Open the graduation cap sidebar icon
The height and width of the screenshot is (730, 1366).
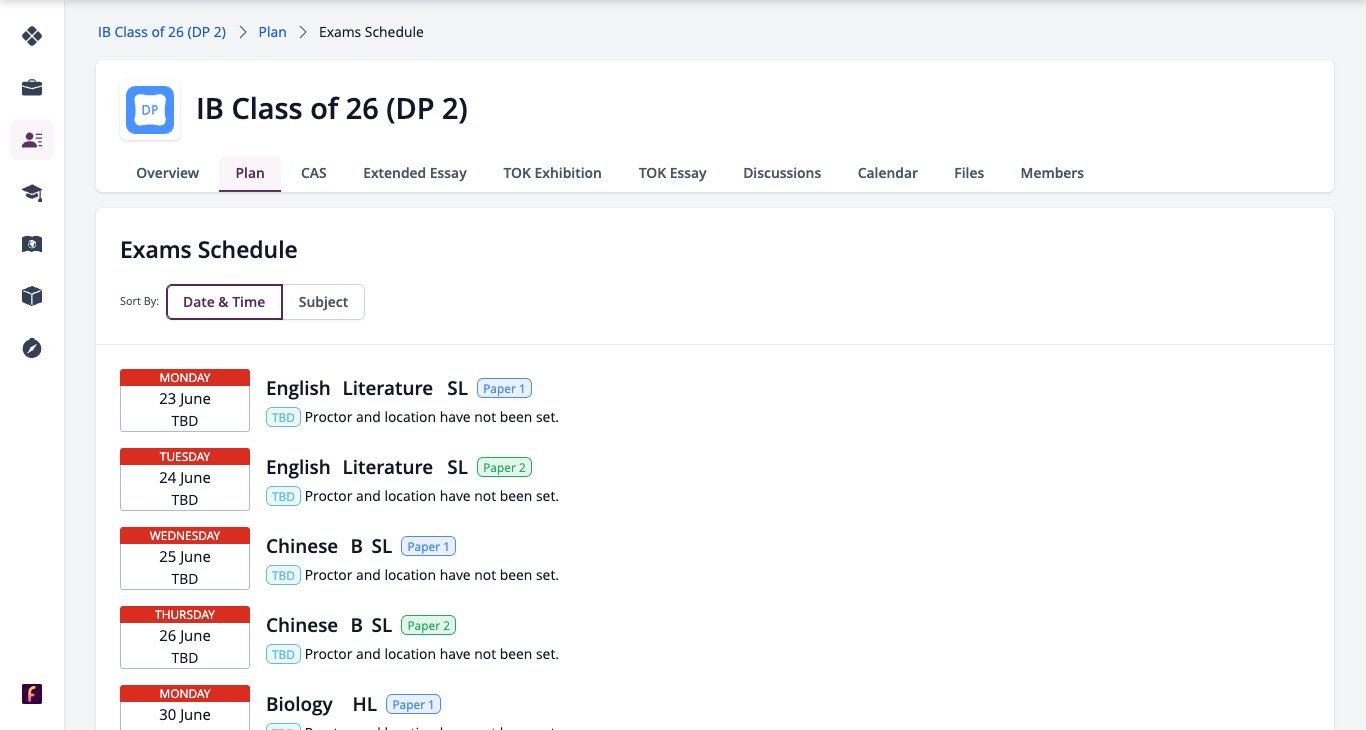[x=32, y=192]
